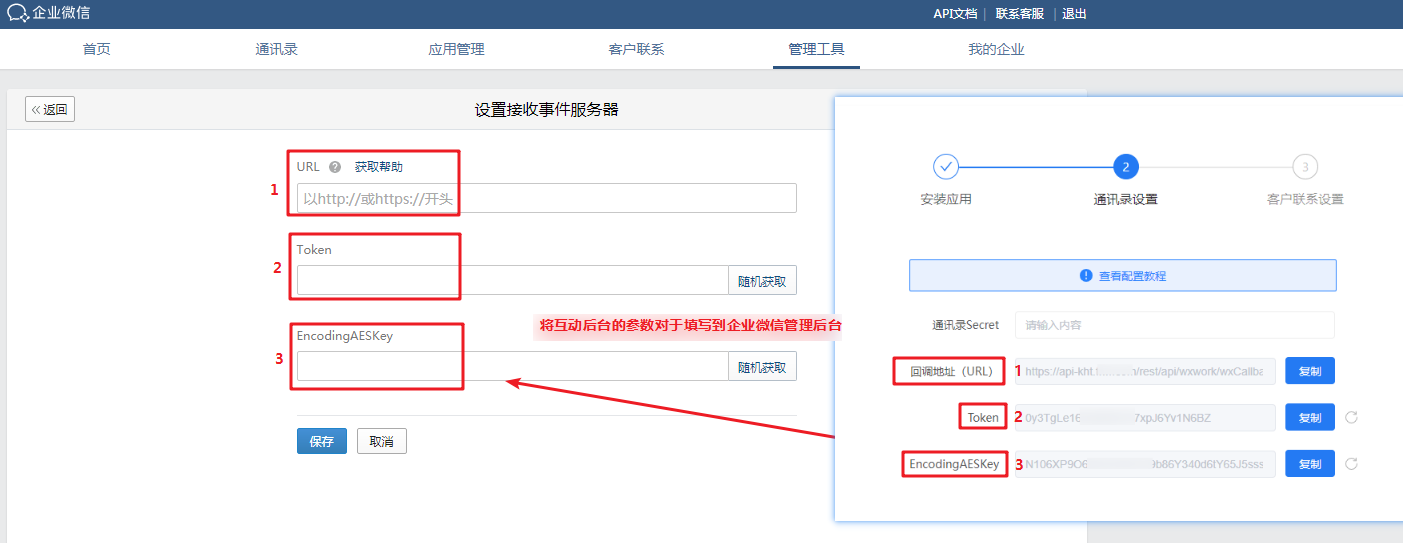
Task: Click refresh icon next to Token copy button
Action: click(x=1351, y=417)
